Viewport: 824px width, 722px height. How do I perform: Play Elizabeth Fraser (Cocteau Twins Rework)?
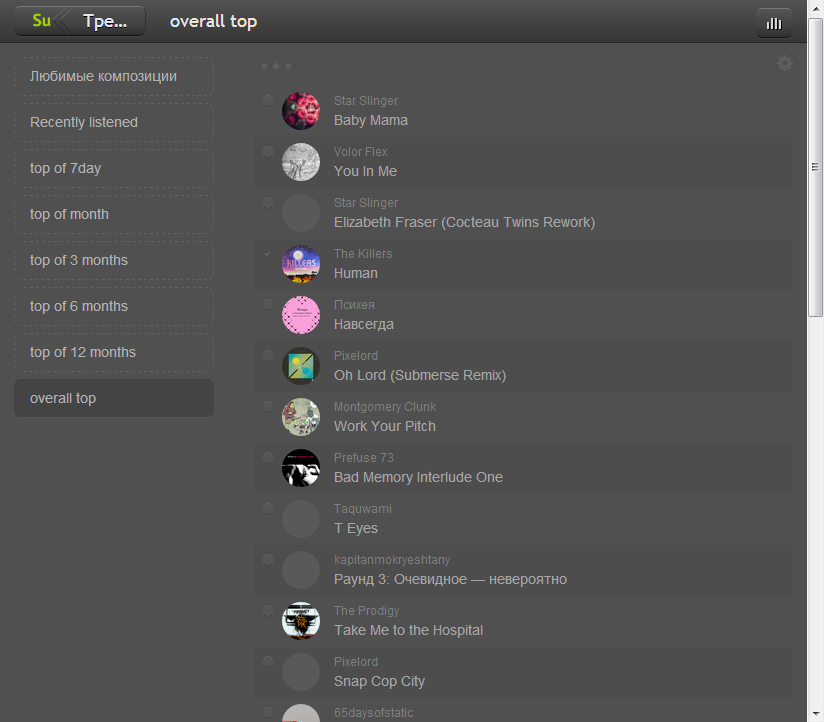[465, 222]
